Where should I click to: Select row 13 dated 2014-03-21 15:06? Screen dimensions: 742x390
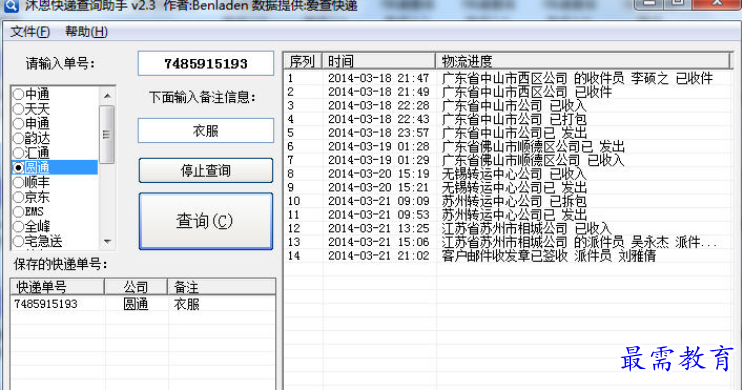click(x=508, y=242)
